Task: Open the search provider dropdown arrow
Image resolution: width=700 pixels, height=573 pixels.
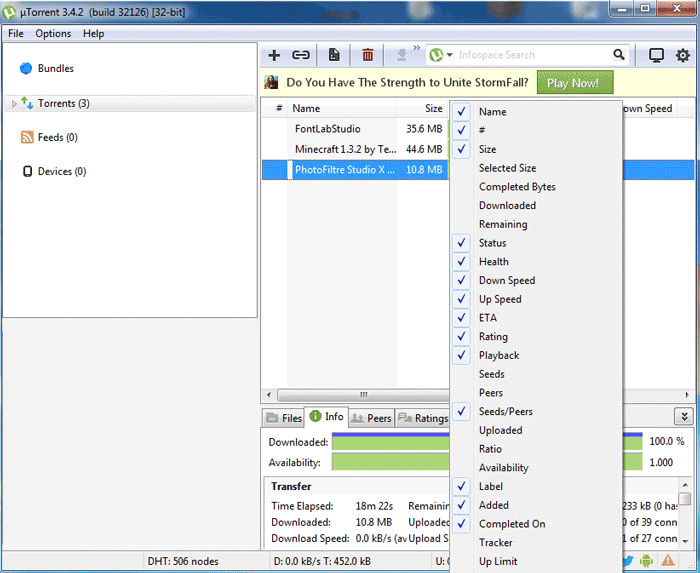Action: click(450, 55)
